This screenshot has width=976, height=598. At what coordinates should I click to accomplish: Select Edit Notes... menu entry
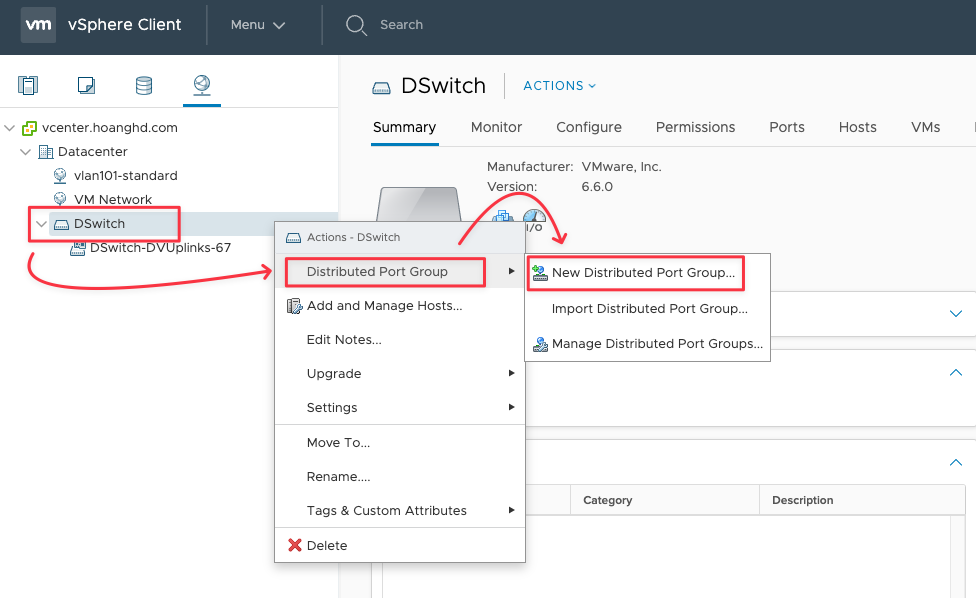pyautogui.click(x=400, y=340)
